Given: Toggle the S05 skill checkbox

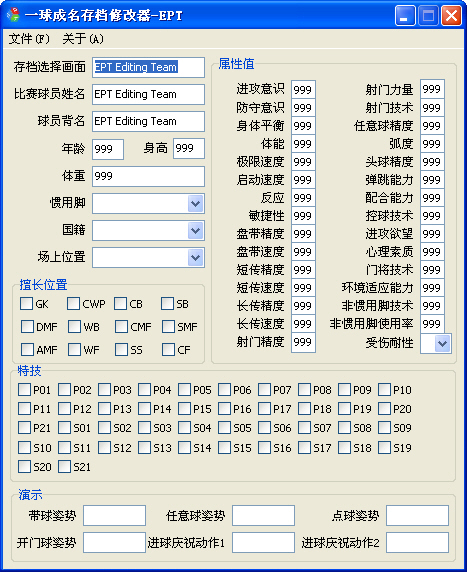Looking at the screenshot, I should (x=224, y=428).
